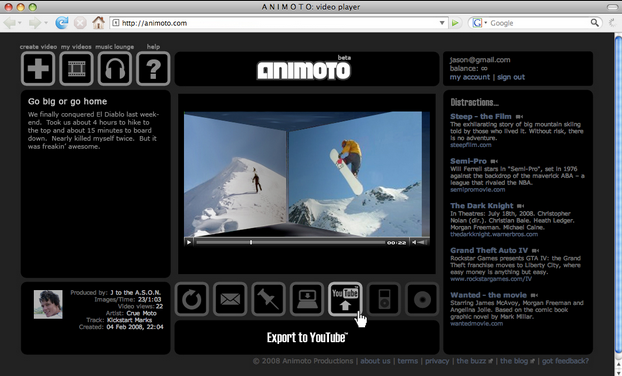Play the video with the play button
Screen dimensions: 622x376
coord(189,242)
